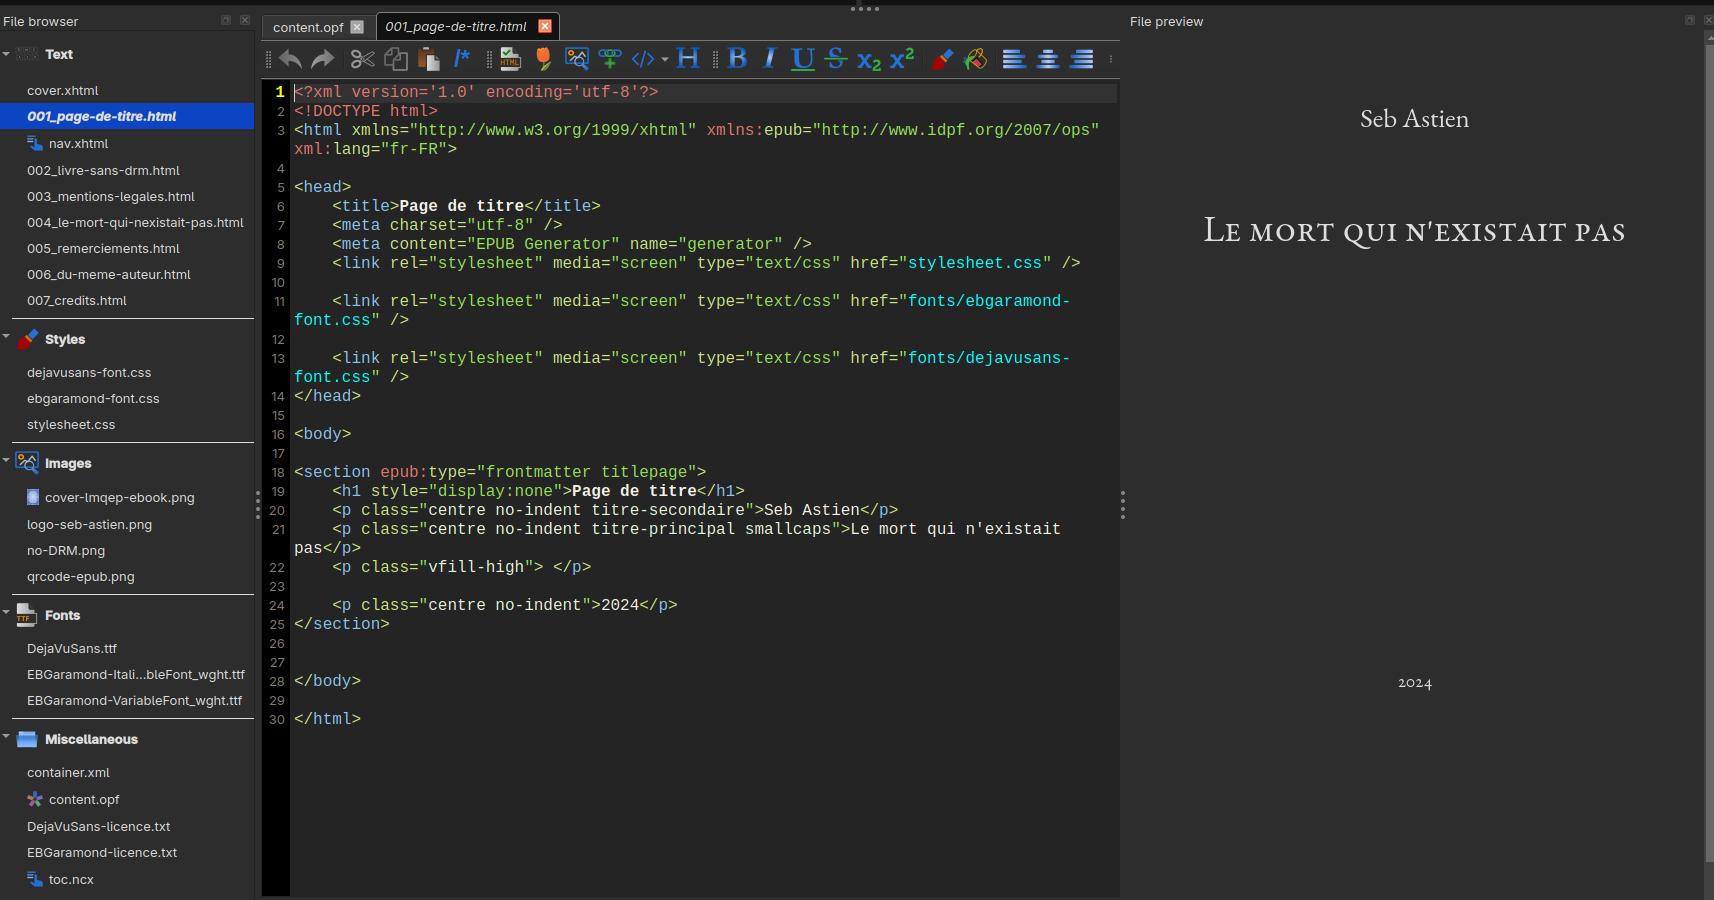Collapse the Styles section in File browser
This screenshot has width=1714, height=900.
click(6, 338)
